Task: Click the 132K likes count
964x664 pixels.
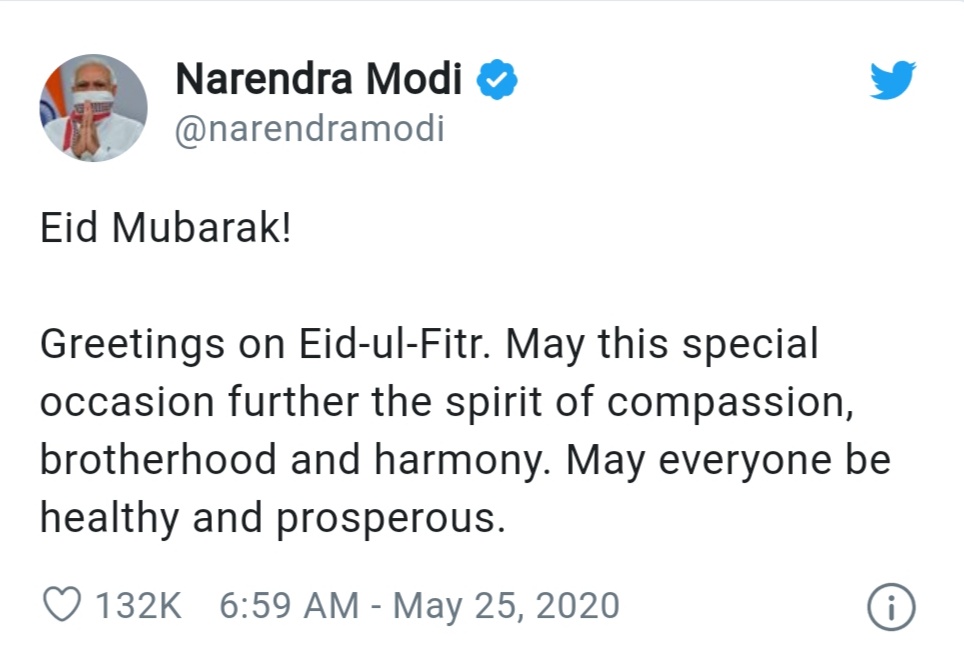Action: pos(138,605)
